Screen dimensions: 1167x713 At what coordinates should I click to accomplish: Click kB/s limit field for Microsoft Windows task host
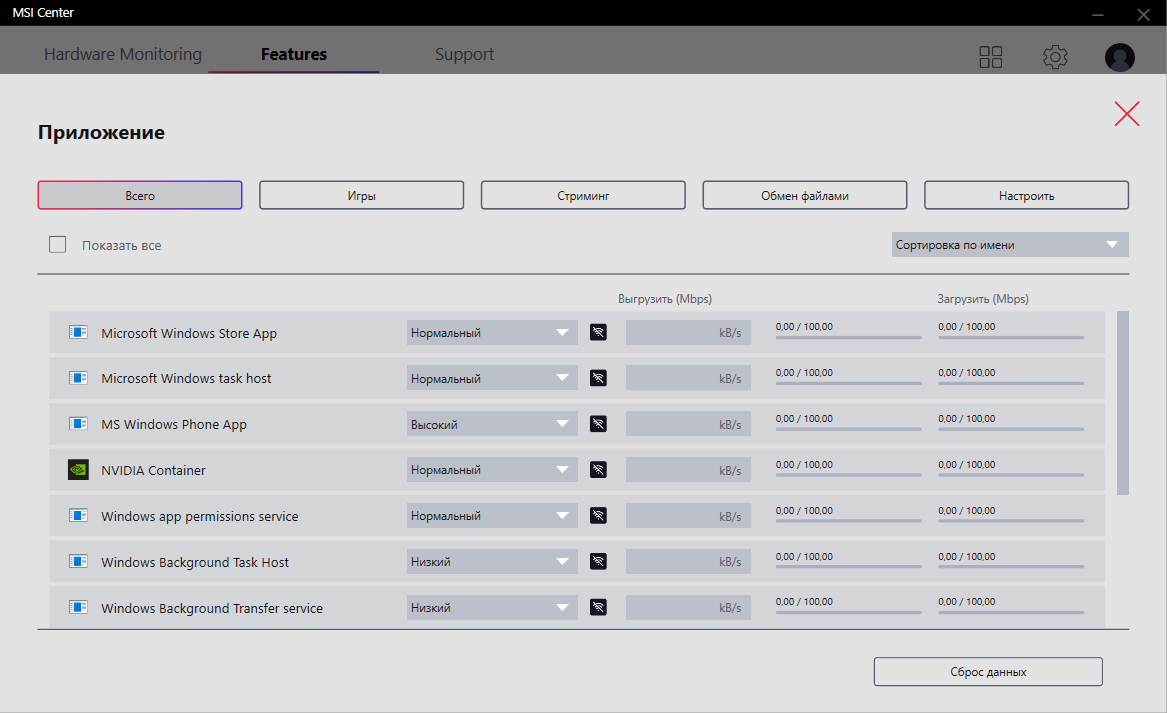pyautogui.click(x=688, y=378)
